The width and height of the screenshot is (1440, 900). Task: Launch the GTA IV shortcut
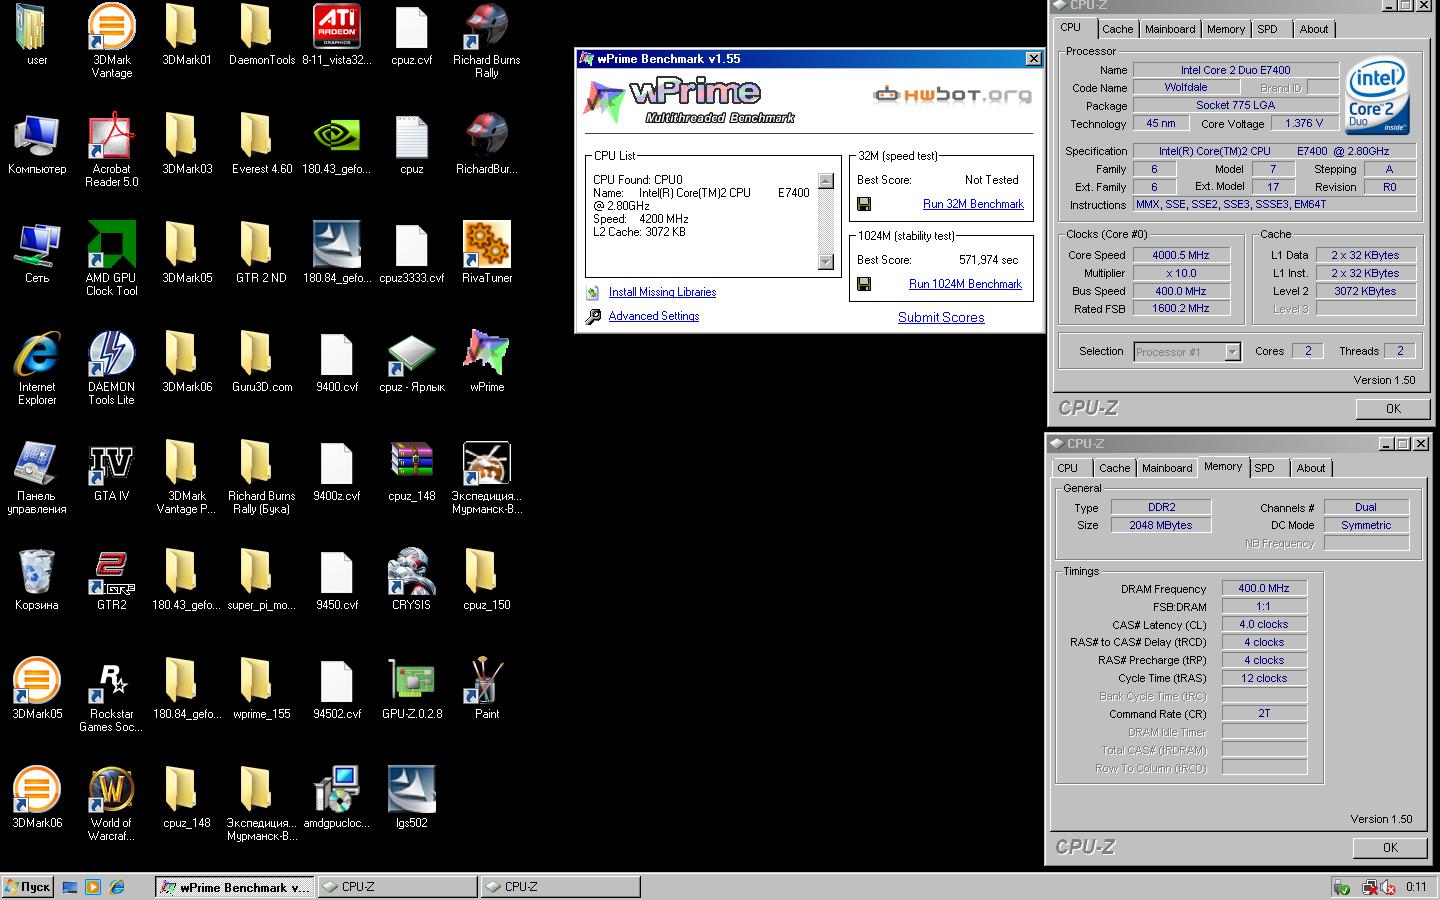coord(112,471)
